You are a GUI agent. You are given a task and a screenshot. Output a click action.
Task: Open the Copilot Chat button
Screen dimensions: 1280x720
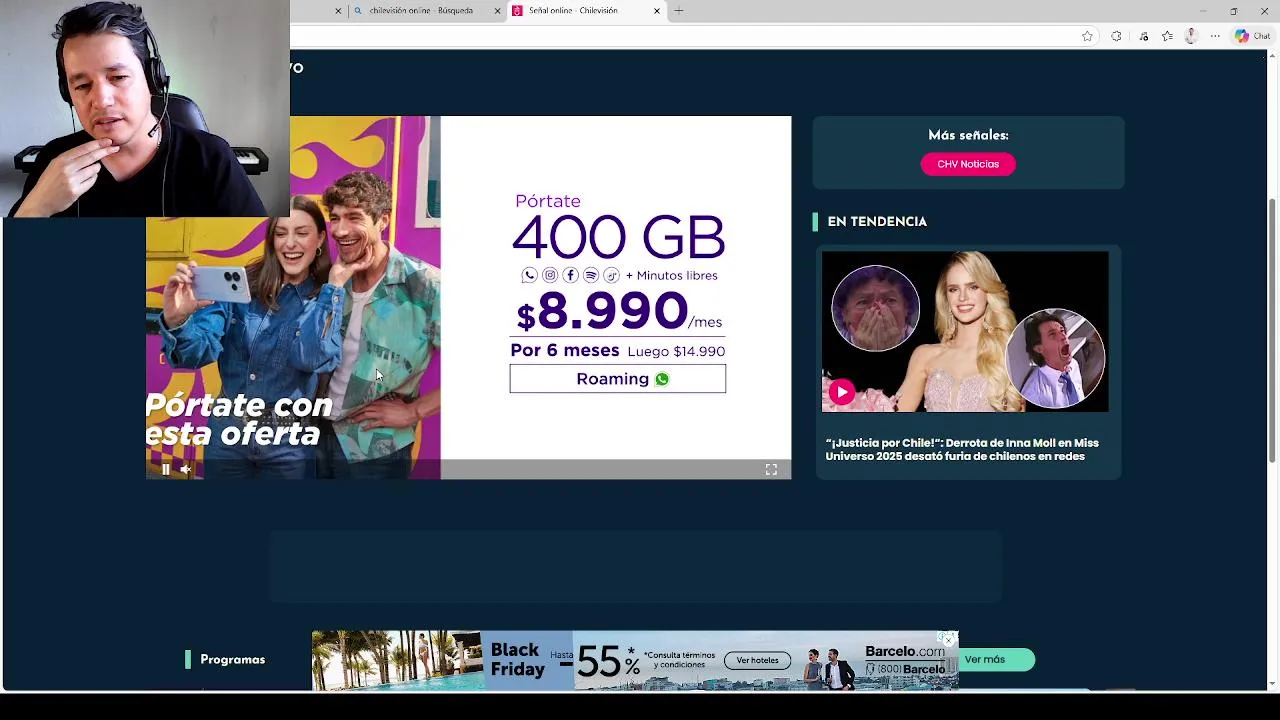click(x=1252, y=36)
